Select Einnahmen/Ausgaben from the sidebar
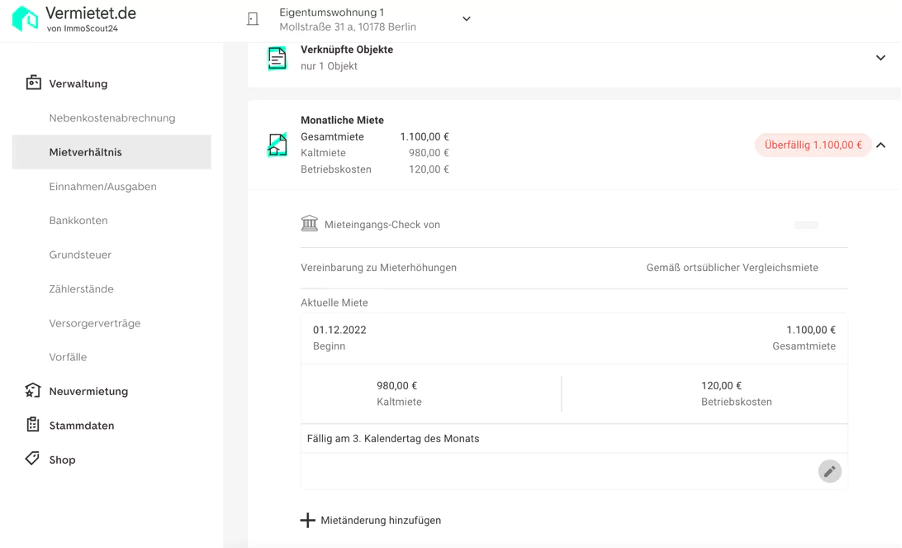The image size is (902, 548). click(103, 187)
